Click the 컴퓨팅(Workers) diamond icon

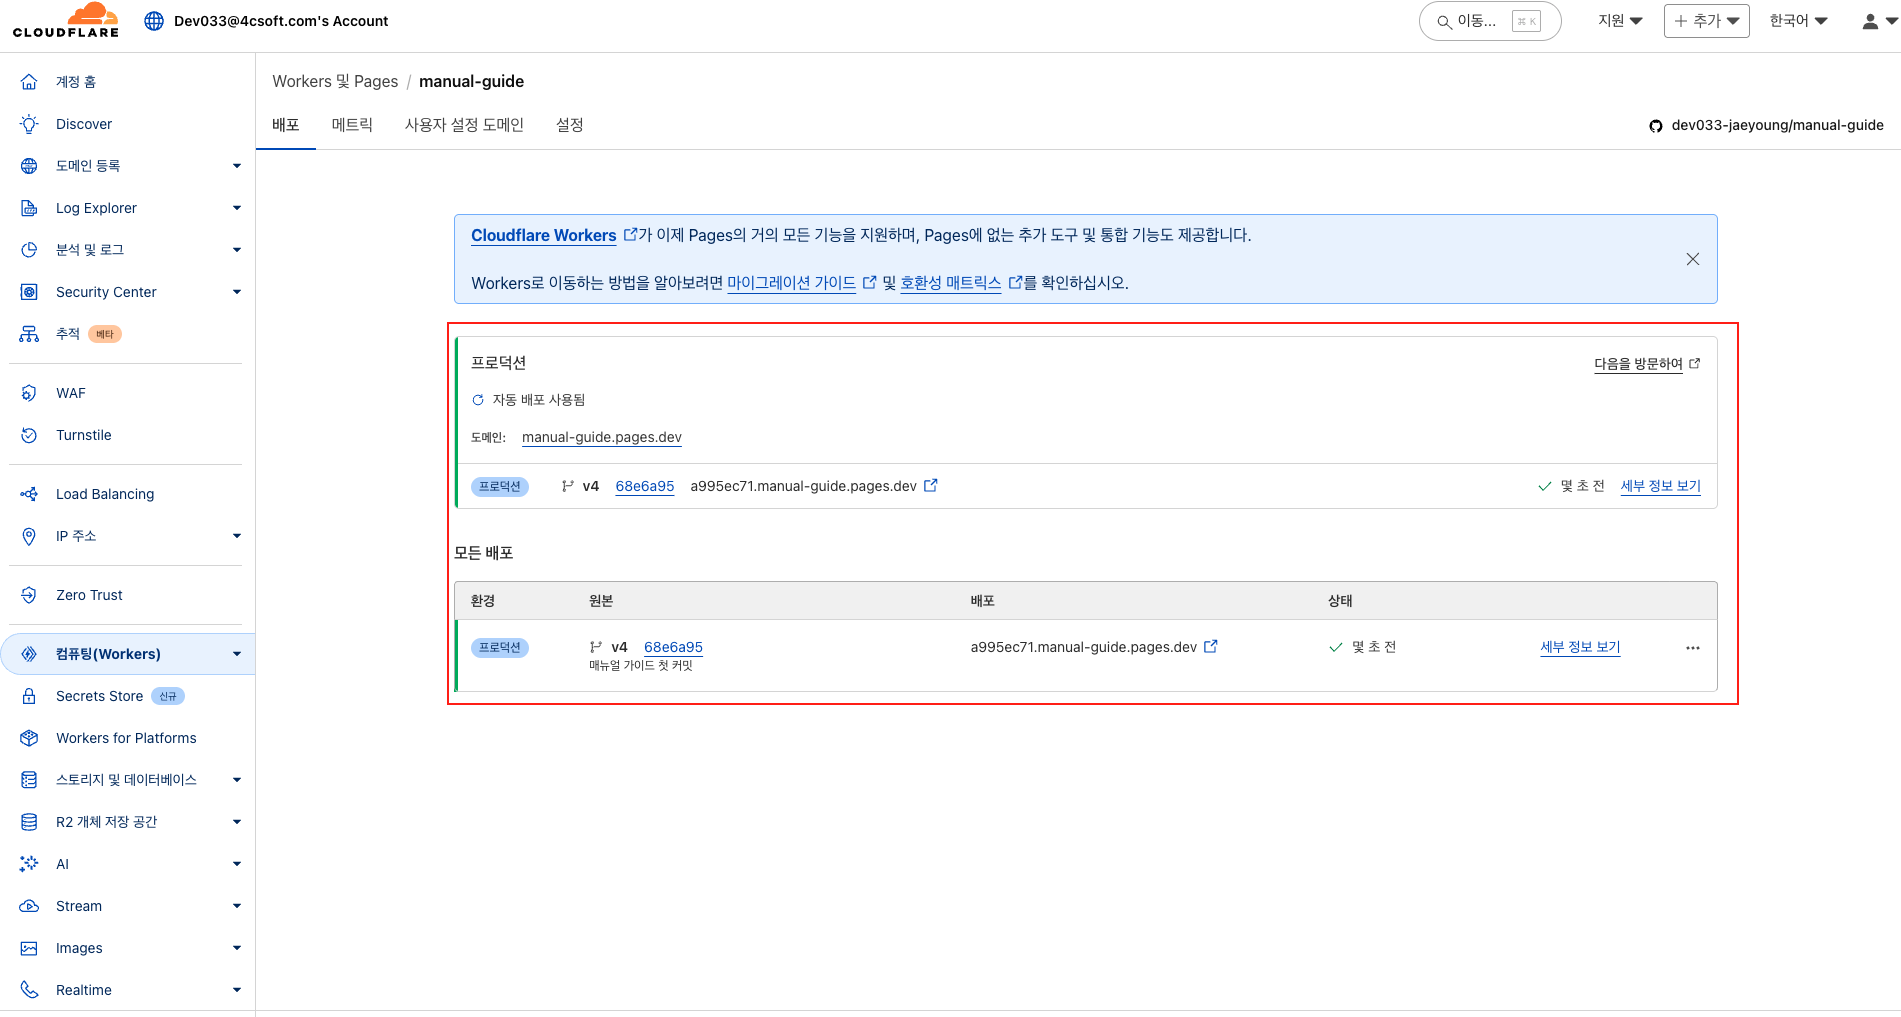(x=29, y=654)
